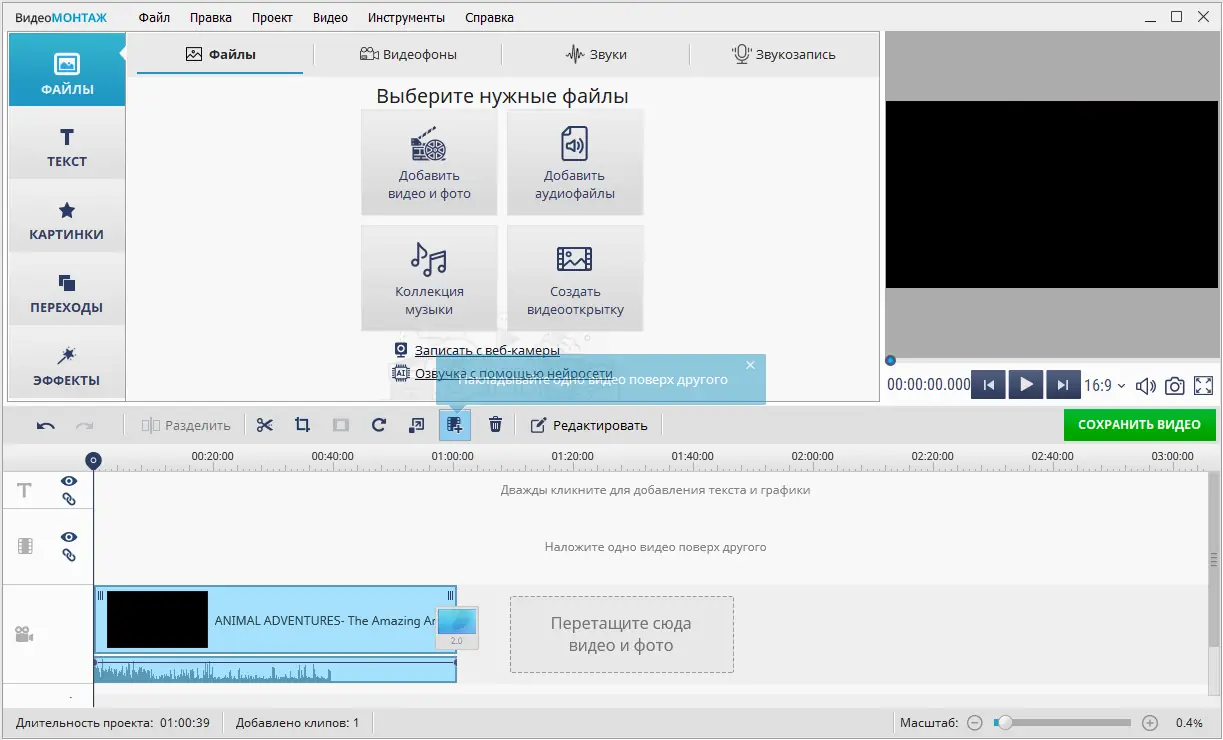Viewport: 1223px width, 740px height.
Task: Jump to previous frame button
Action: (x=988, y=384)
